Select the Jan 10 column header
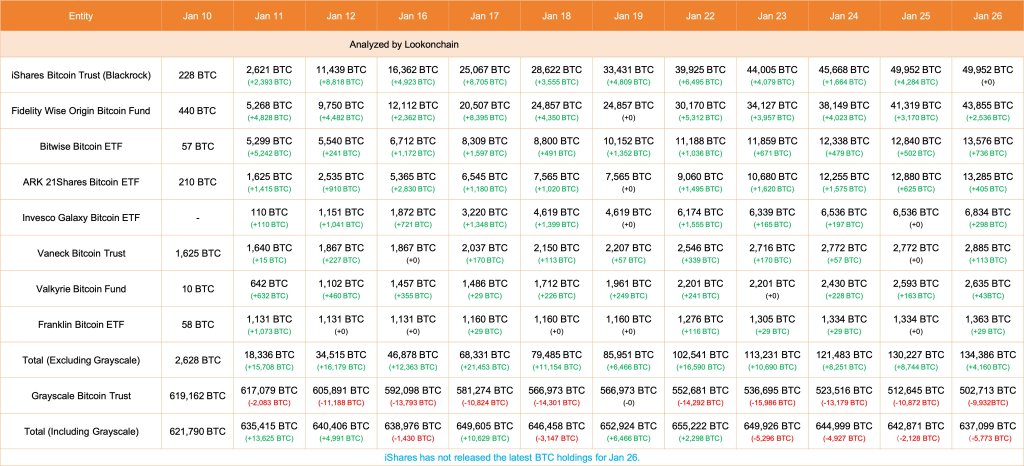 point(190,17)
